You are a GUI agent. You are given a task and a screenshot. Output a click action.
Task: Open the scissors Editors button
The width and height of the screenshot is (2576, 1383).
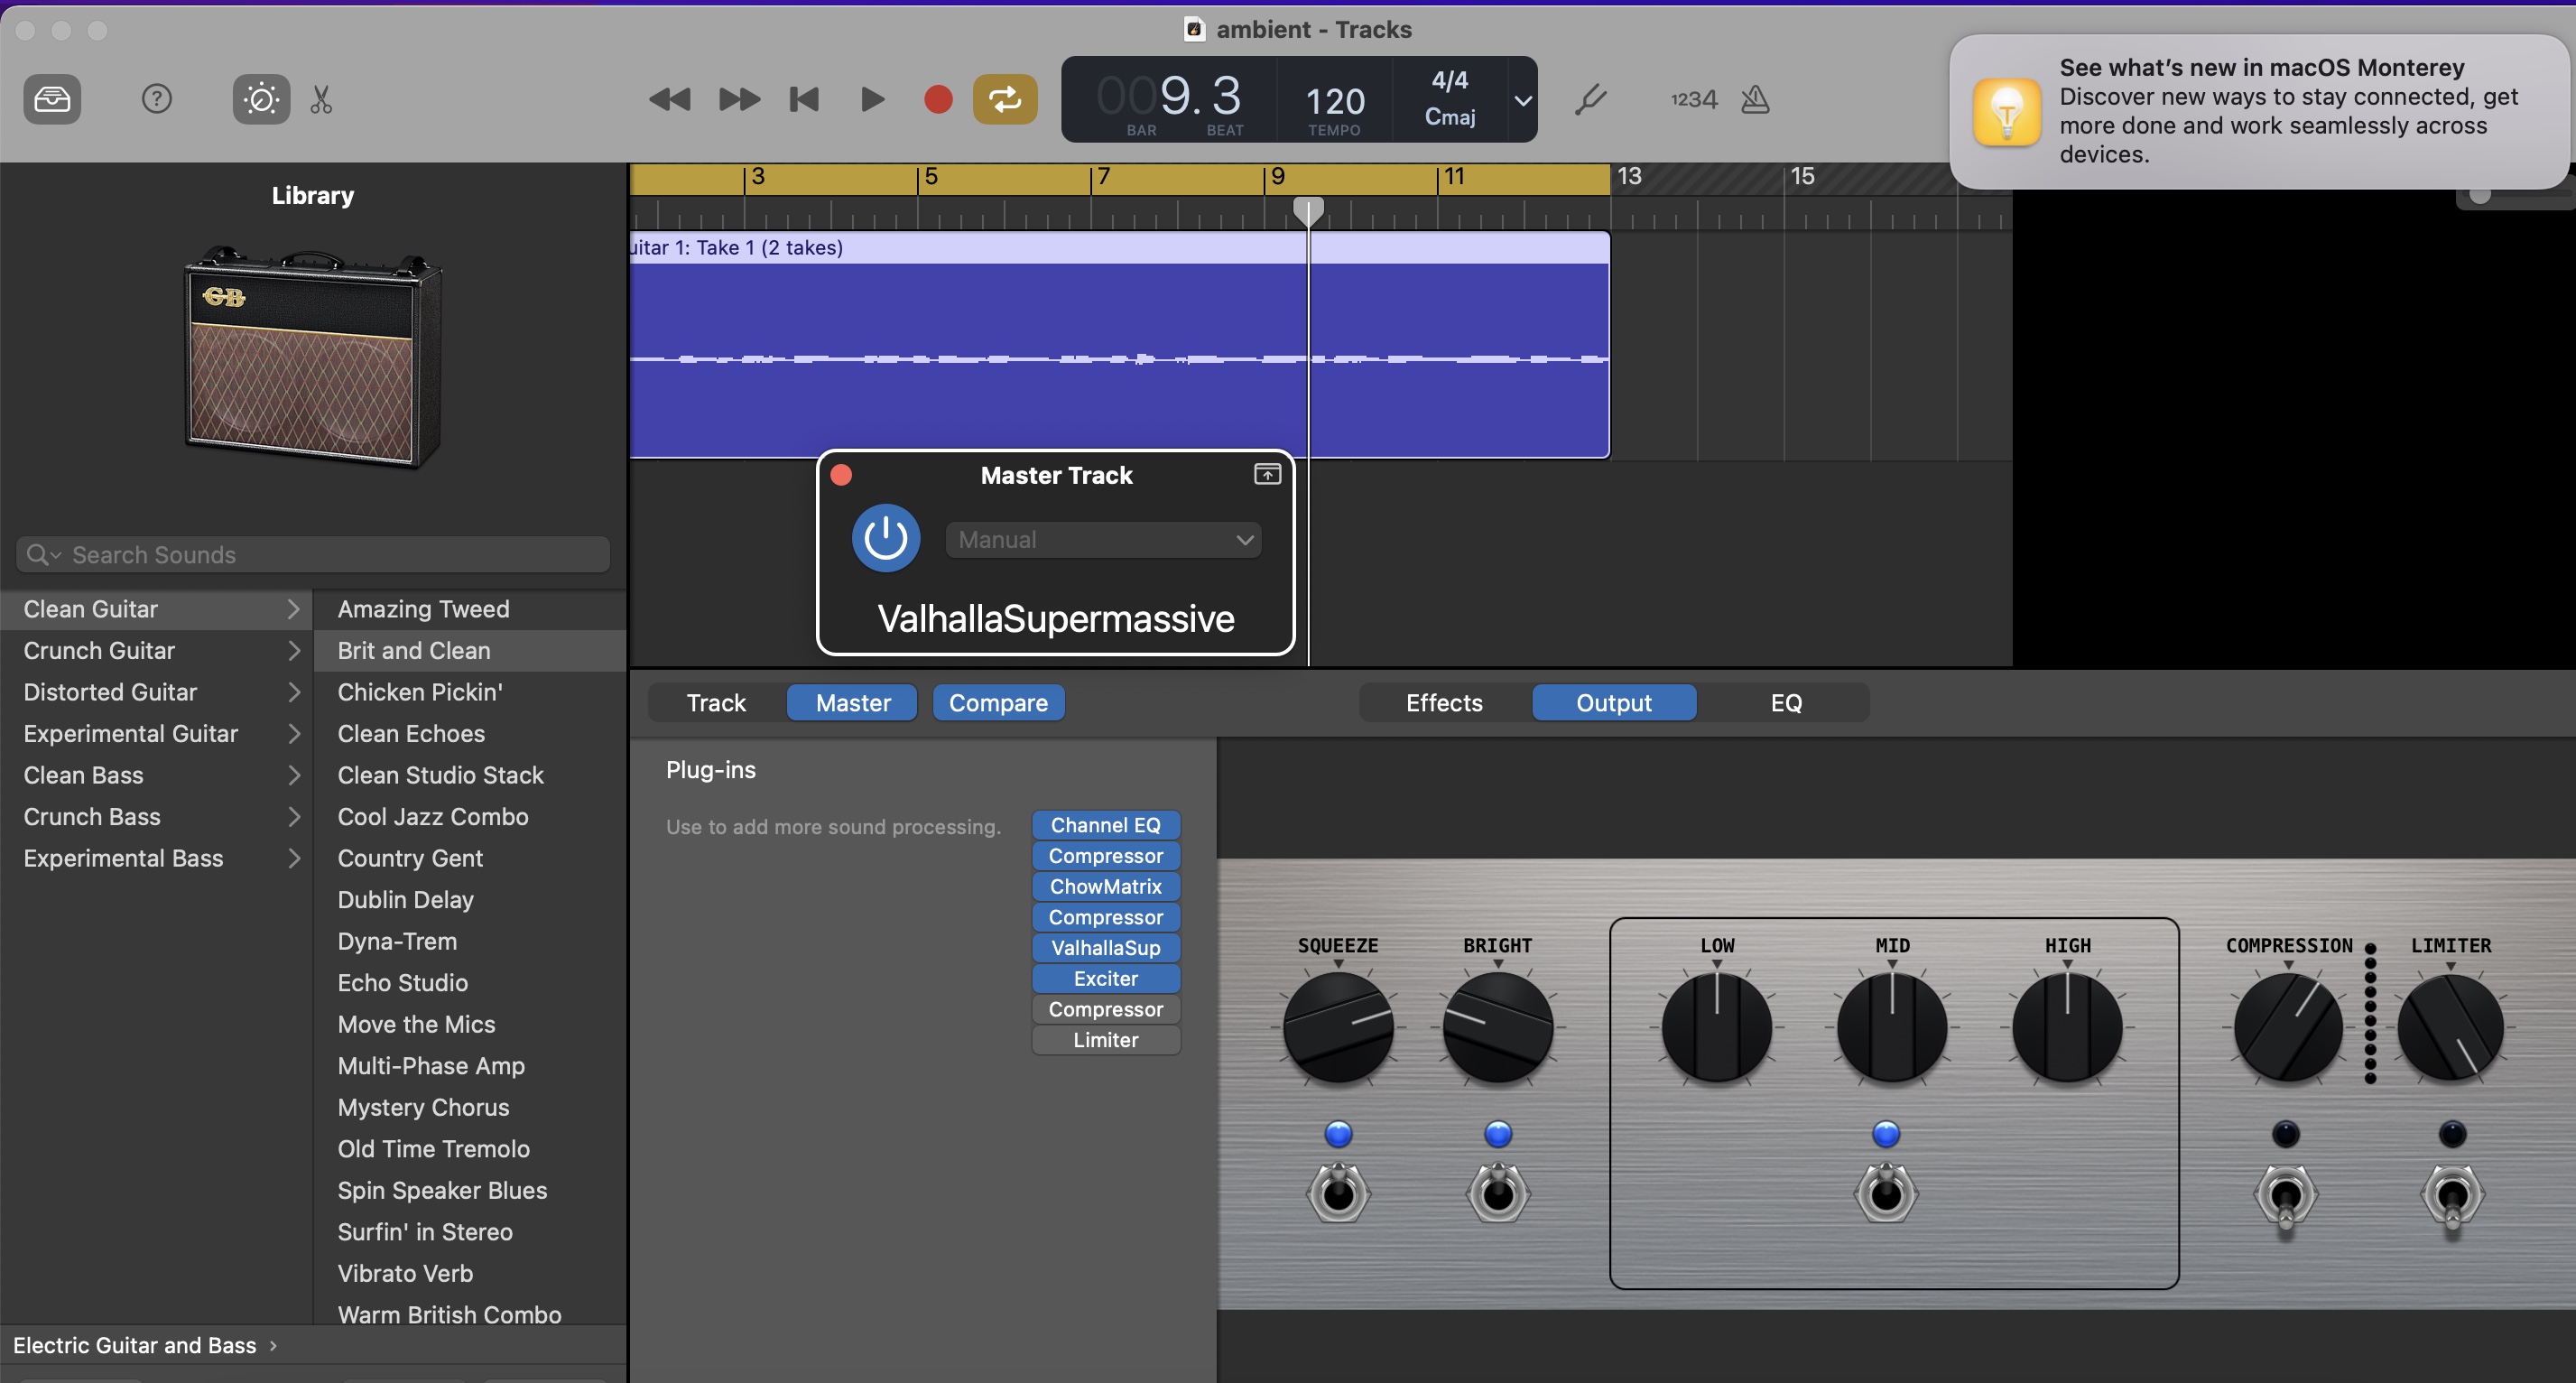(321, 99)
